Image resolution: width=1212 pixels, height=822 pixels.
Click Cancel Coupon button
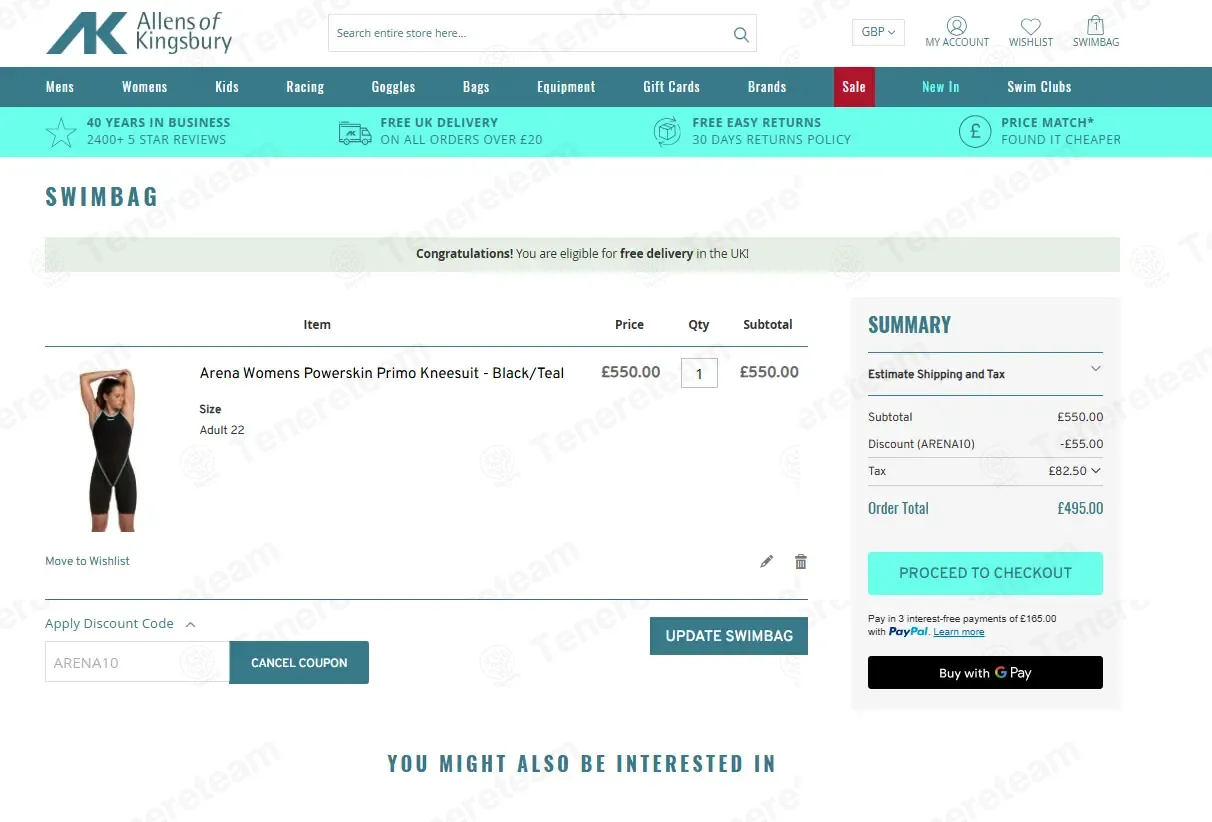(x=299, y=663)
